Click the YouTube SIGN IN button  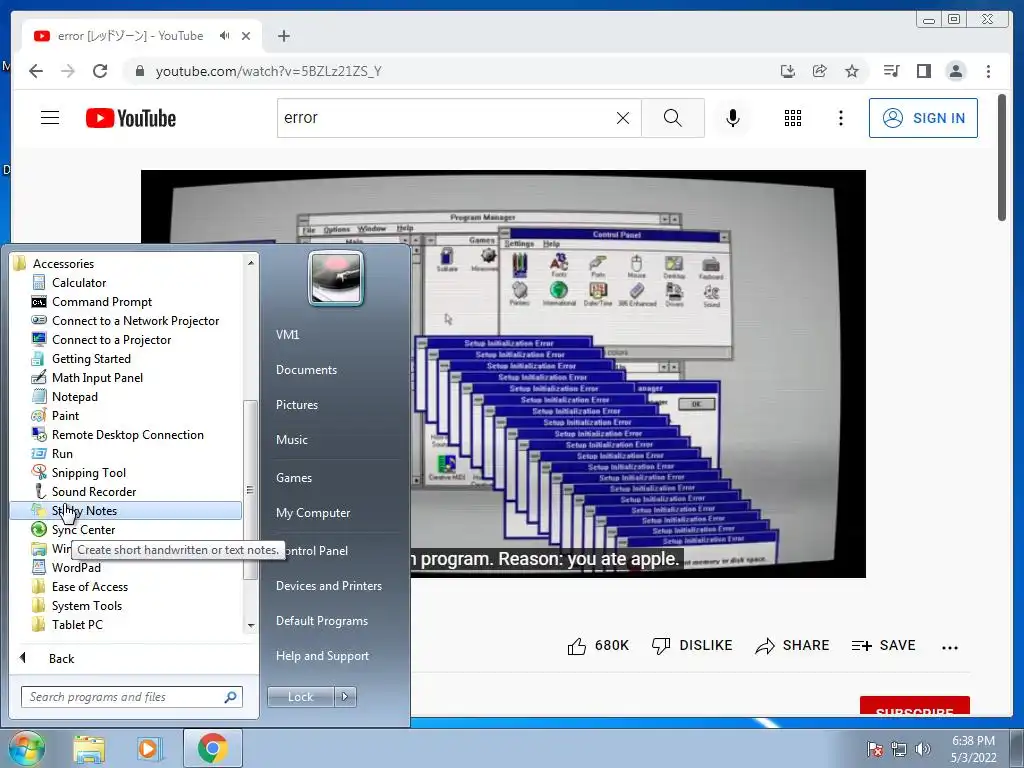(923, 118)
